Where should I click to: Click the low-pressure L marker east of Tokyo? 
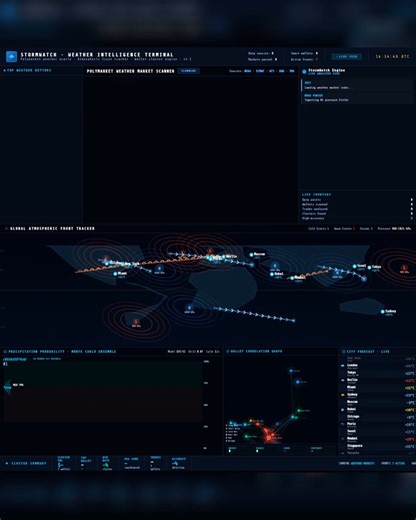(x=404, y=268)
